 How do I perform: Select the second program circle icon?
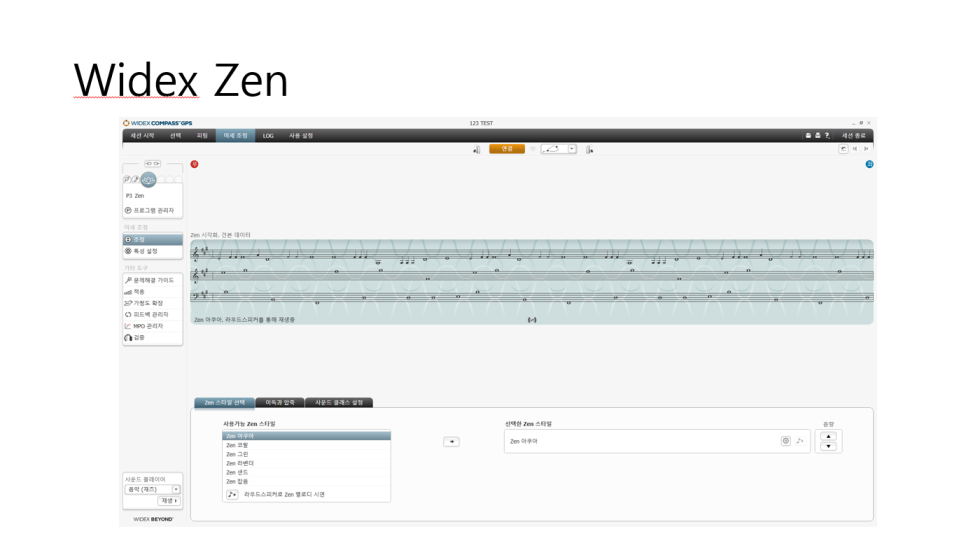coord(136,179)
